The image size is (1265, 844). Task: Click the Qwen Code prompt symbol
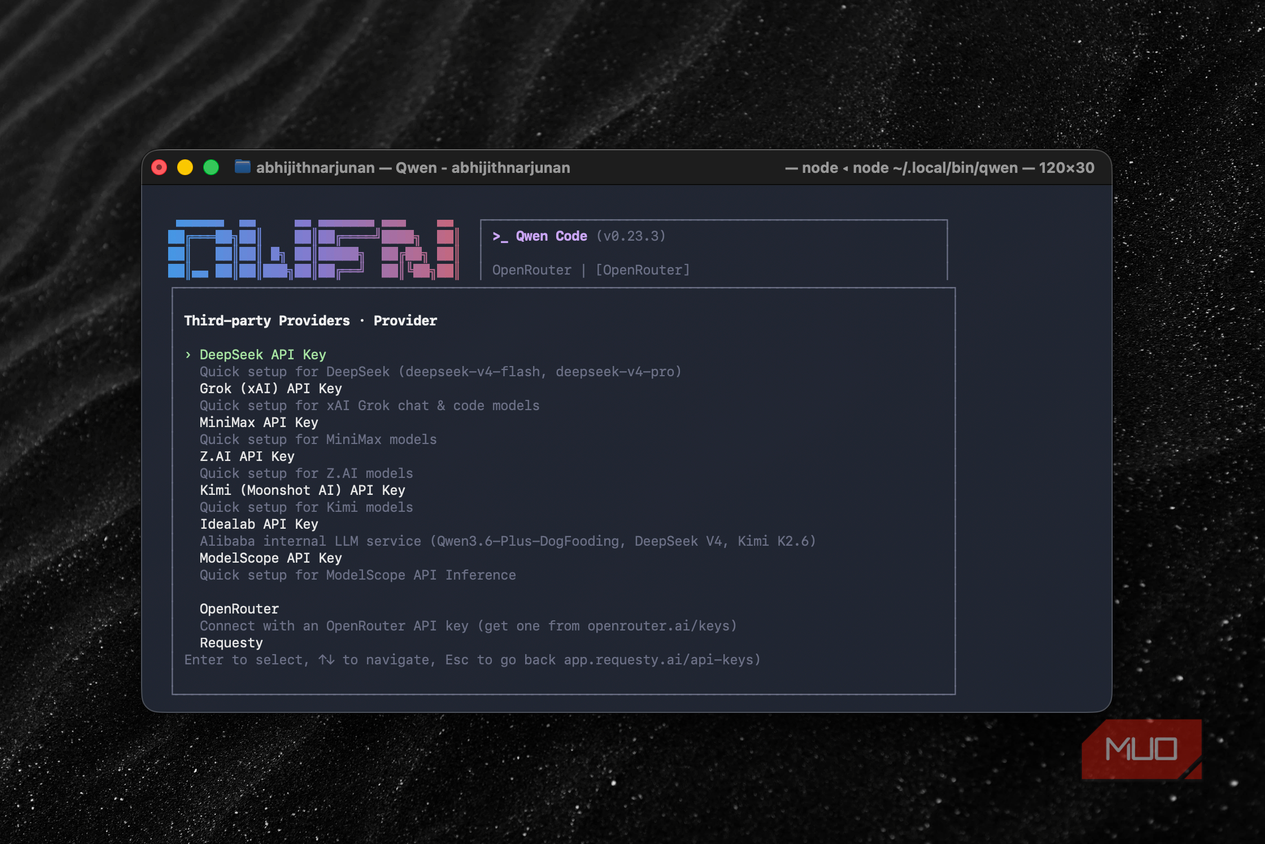(x=500, y=236)
